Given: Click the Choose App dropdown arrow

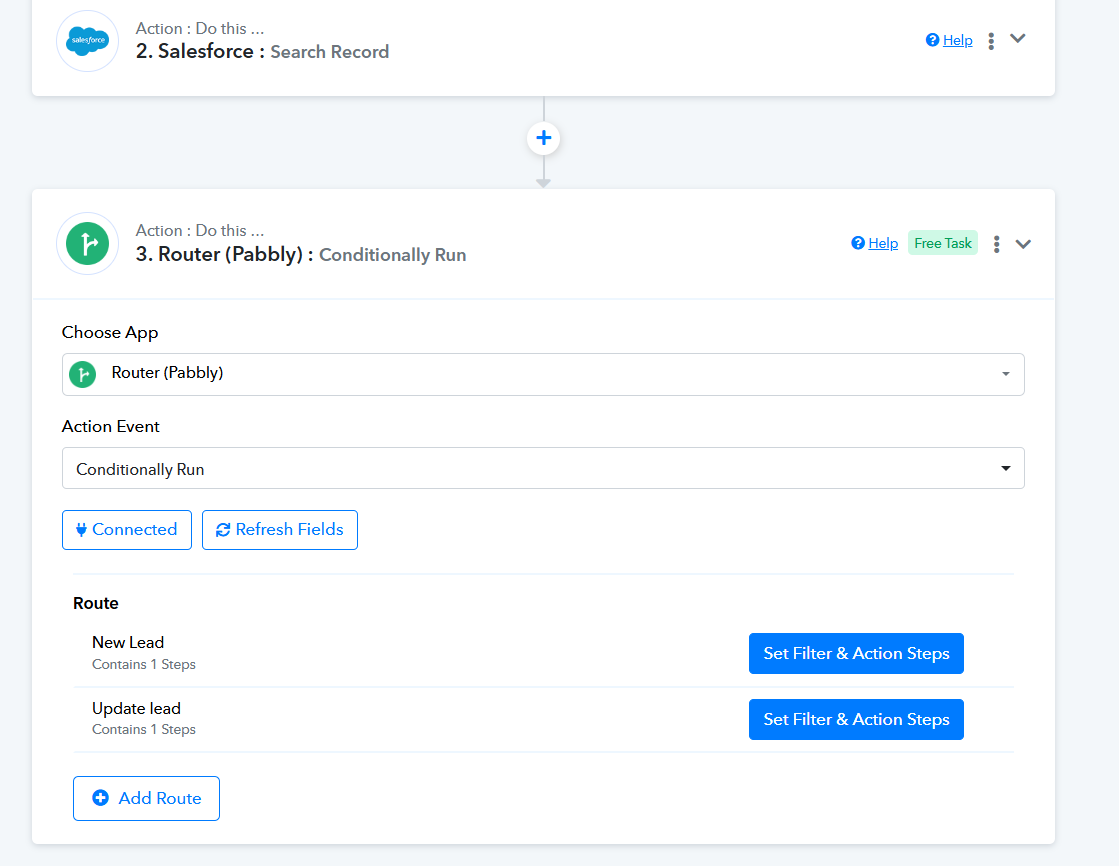Looking at the screenshot, I should point(1006,374).
